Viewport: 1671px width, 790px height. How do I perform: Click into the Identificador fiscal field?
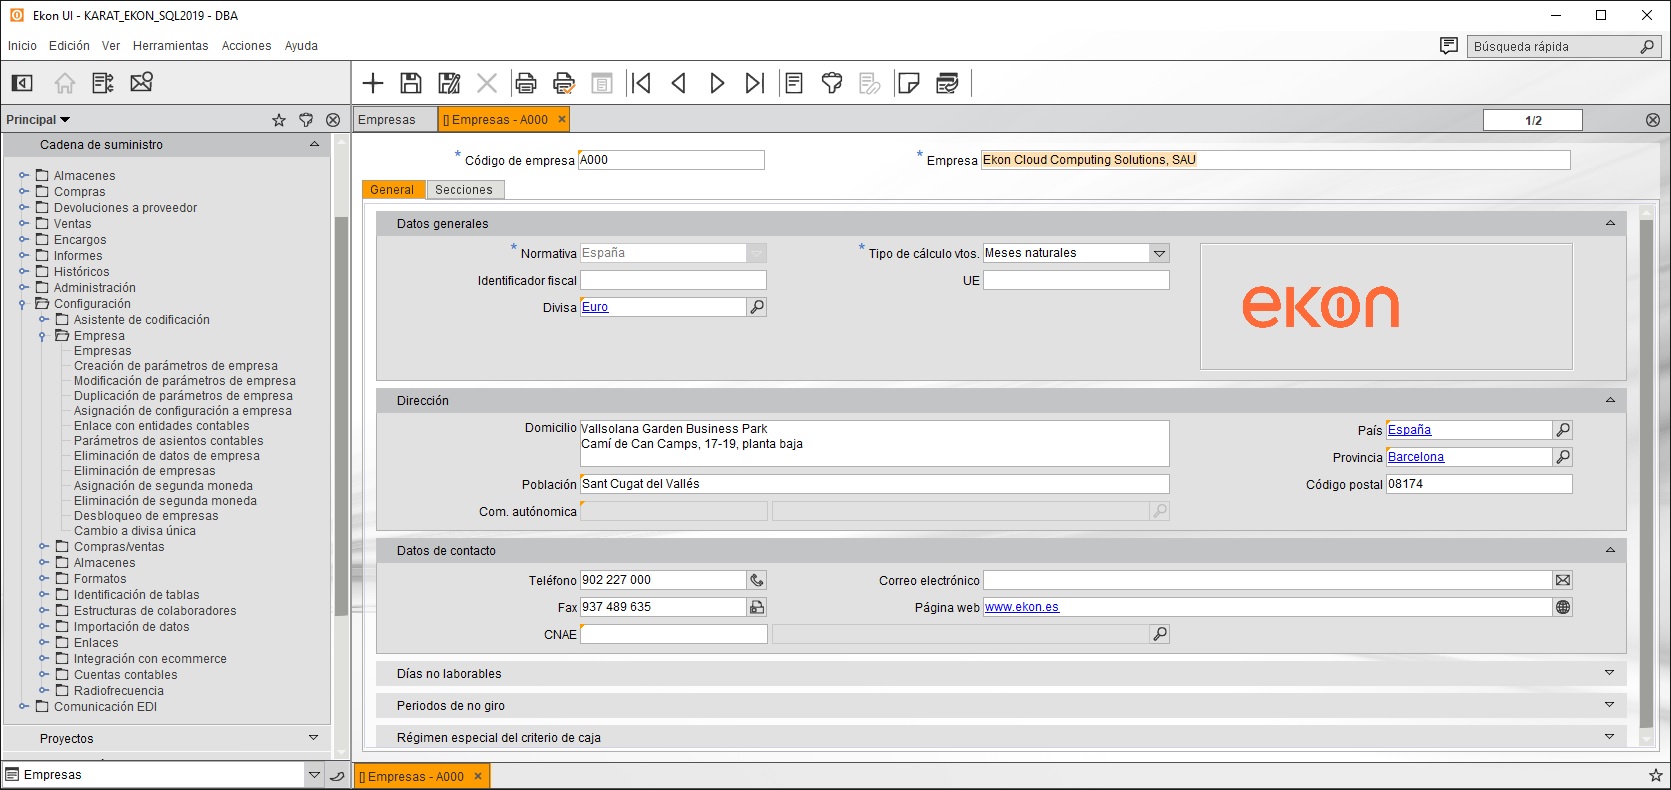click(x=673, y=281)
